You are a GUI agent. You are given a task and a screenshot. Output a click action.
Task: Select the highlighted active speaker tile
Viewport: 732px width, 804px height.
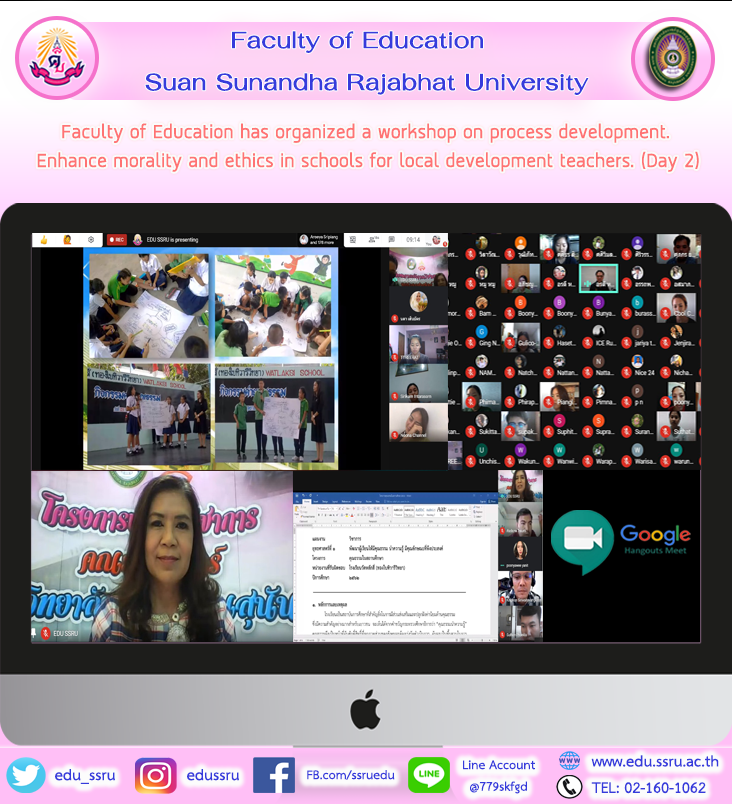click(598, 279)
